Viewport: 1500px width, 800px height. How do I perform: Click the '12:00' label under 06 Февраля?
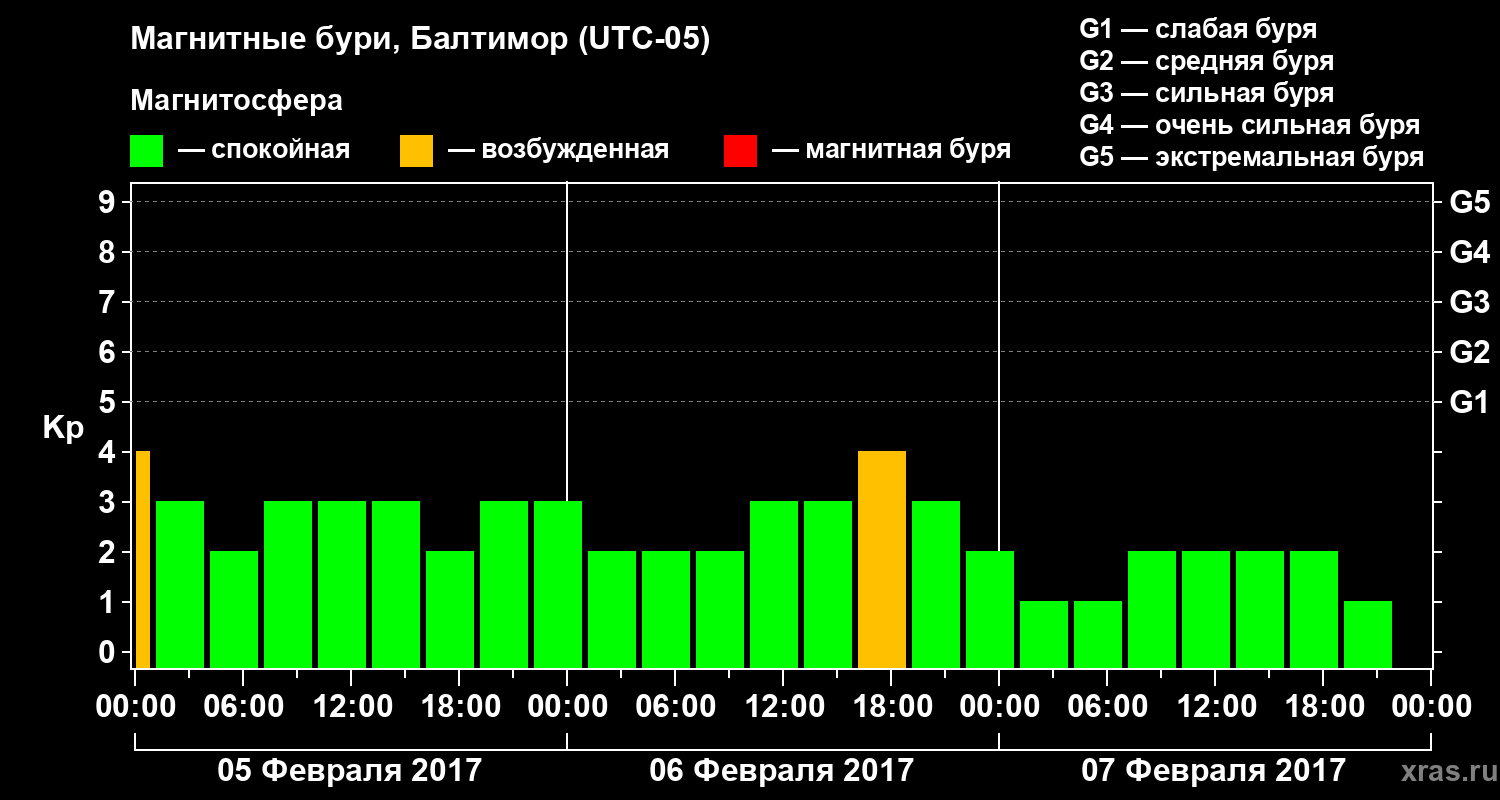point(784,706)
